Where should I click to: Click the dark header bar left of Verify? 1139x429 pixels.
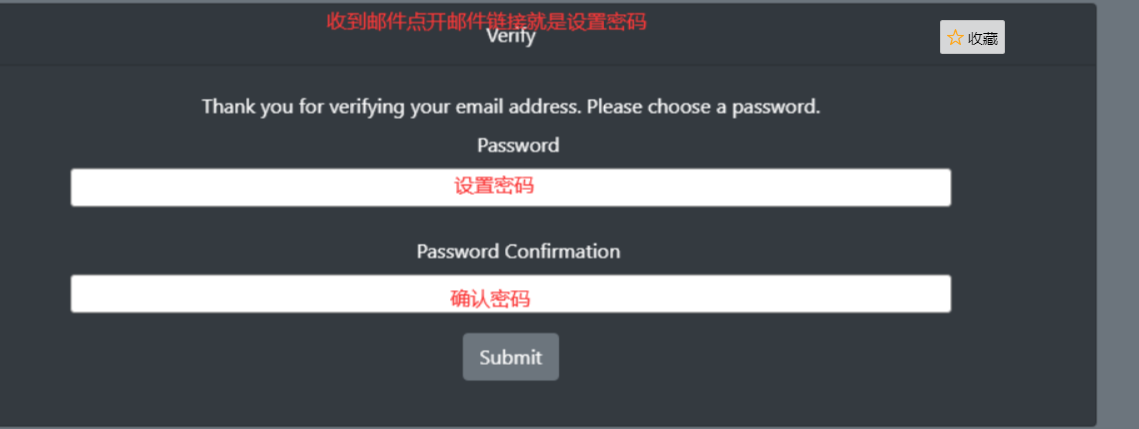point(218,35)
